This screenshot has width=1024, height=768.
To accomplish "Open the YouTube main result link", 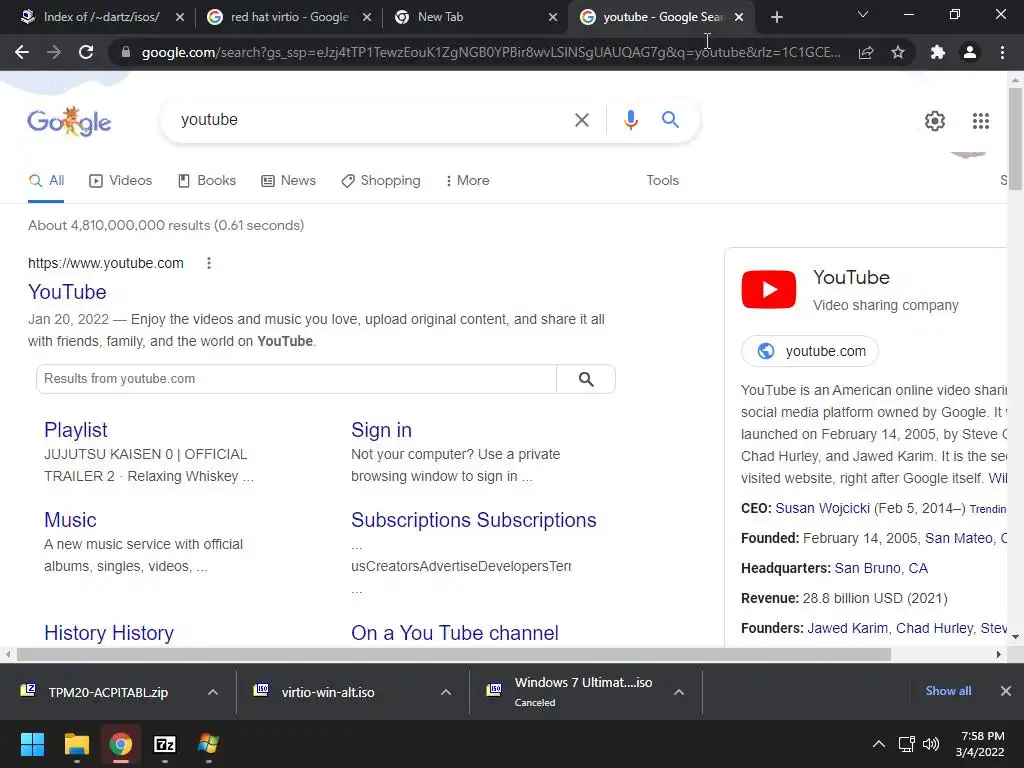I will [67, 293].
